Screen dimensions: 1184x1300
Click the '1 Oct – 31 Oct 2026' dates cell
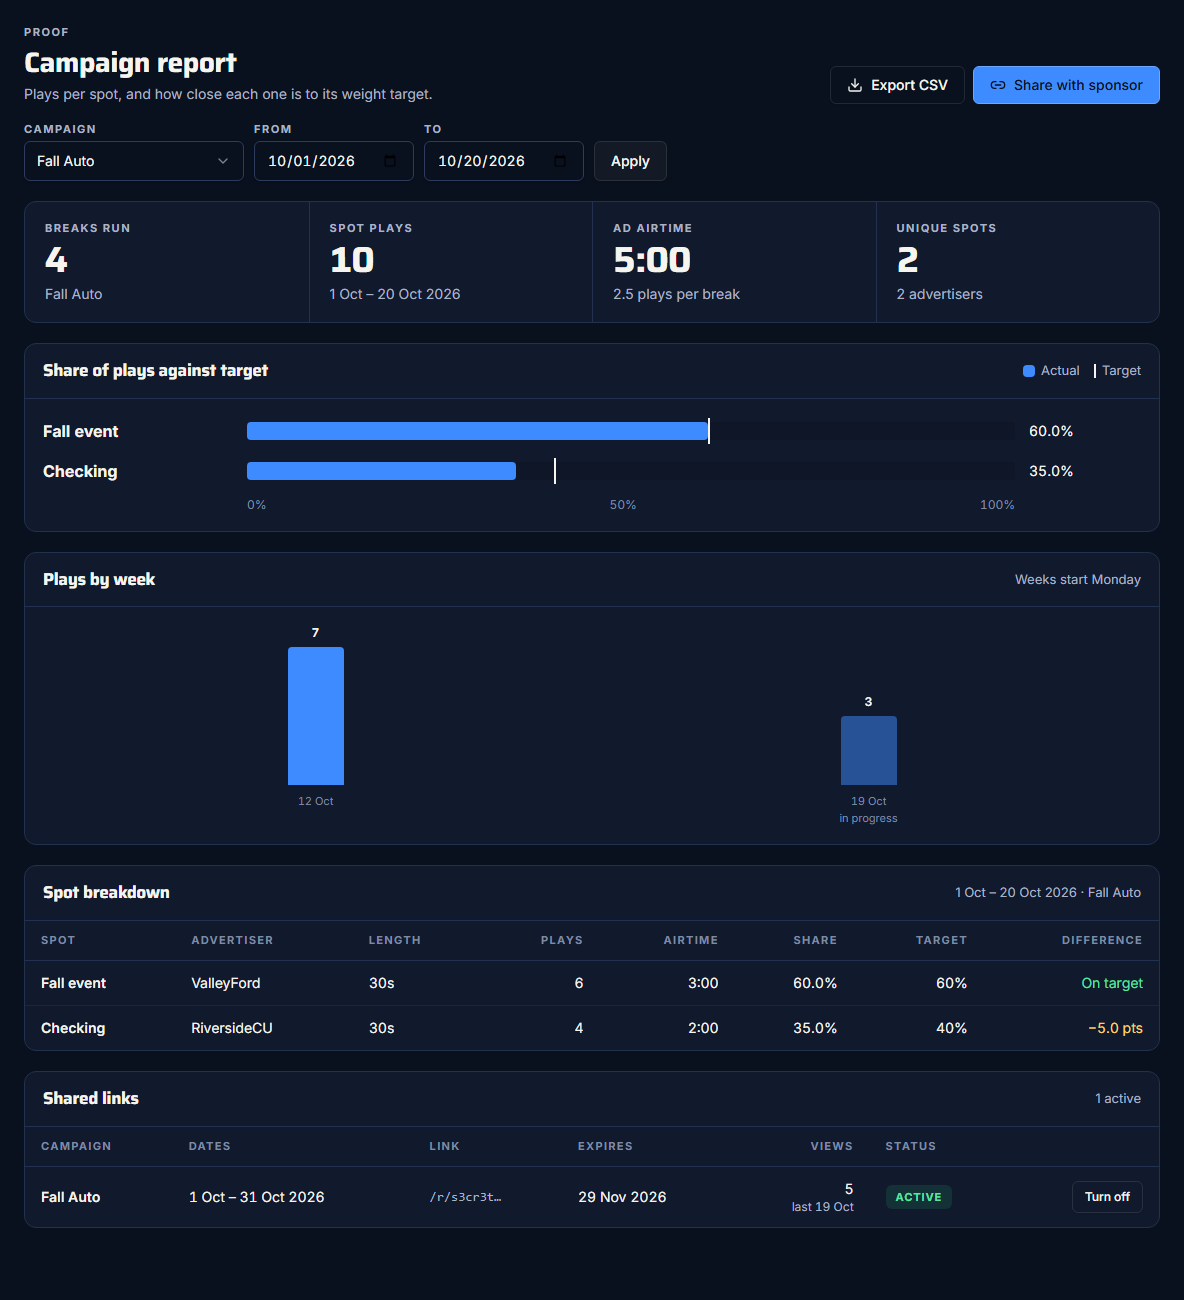pos(257,1197)
